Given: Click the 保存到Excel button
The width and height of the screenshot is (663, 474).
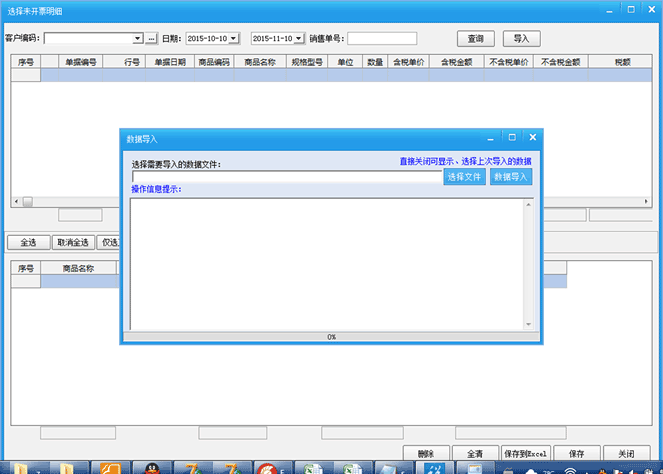Looking at the screenshot, I should (x=527, y=453).
